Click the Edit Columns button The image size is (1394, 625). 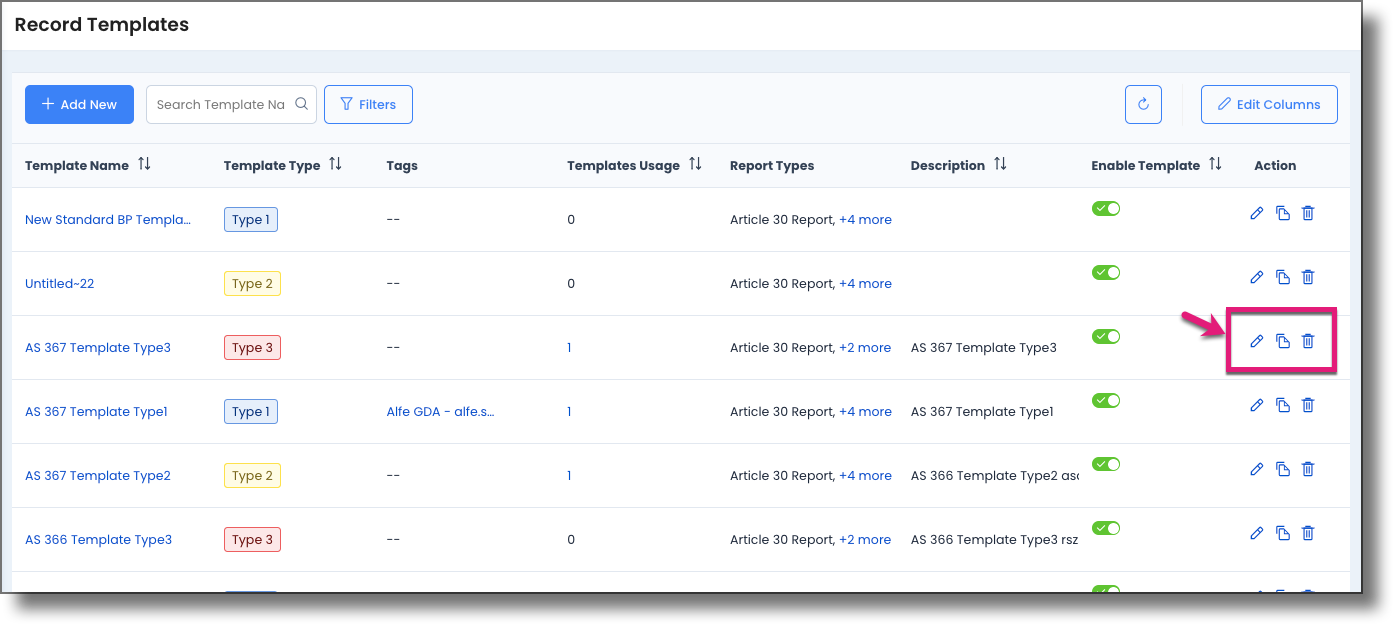coord(1269,104)
